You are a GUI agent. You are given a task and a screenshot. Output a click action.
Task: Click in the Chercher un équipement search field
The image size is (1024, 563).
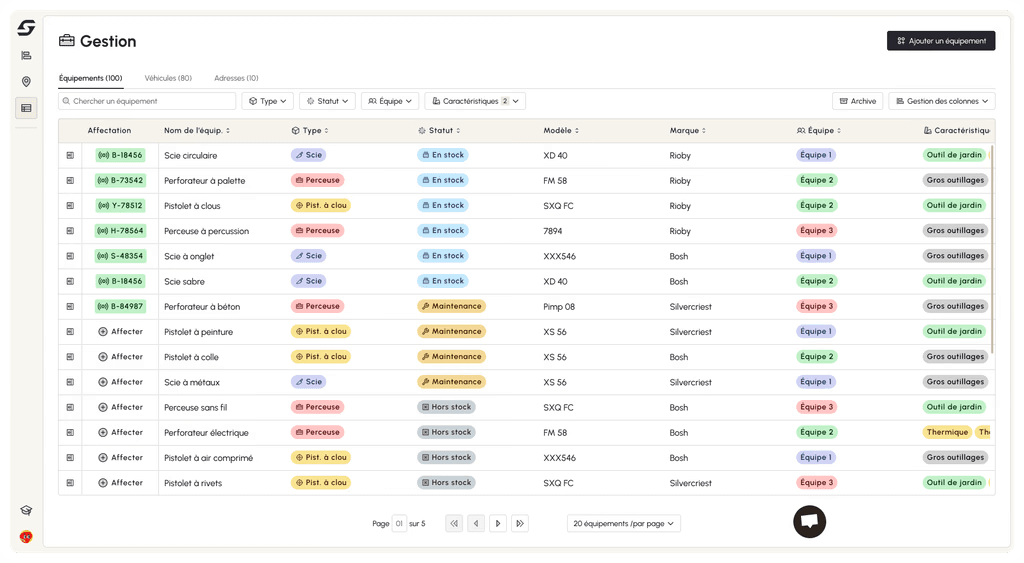pos(147,101)
